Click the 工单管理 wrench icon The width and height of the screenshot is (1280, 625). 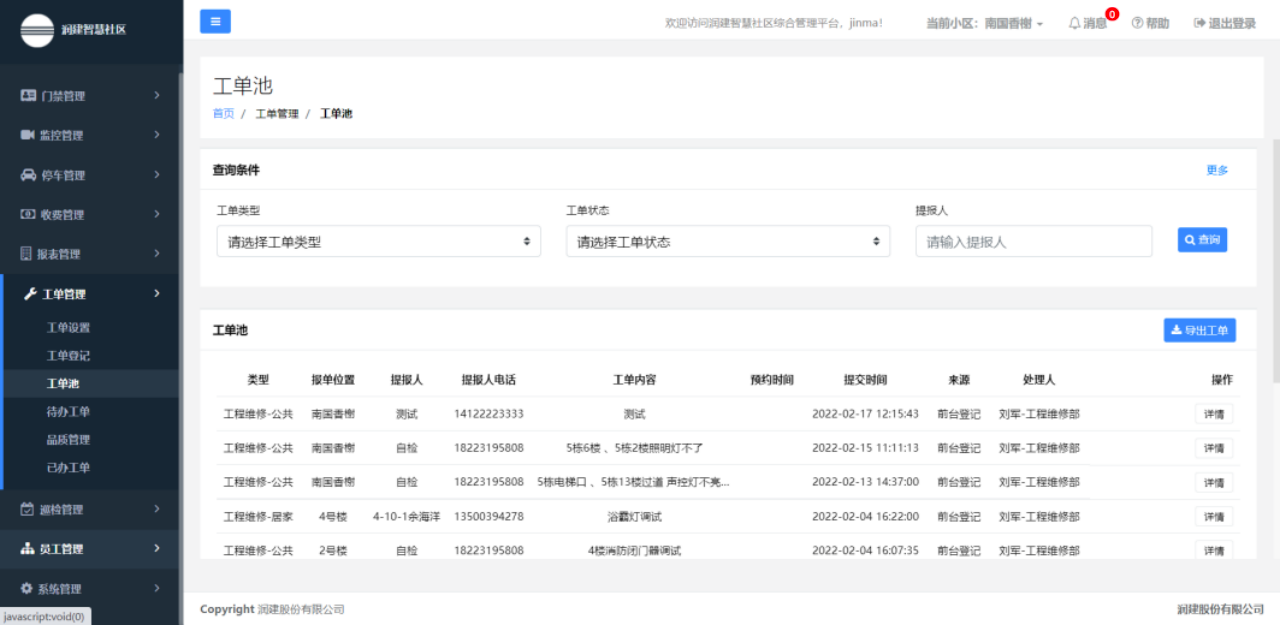30,294
